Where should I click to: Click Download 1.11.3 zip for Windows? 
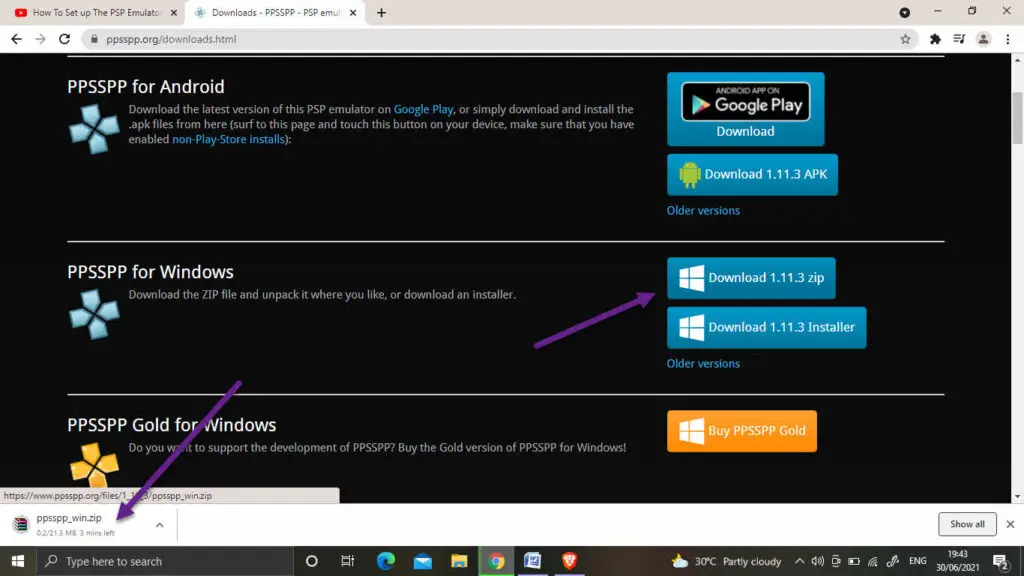(751, 278)
